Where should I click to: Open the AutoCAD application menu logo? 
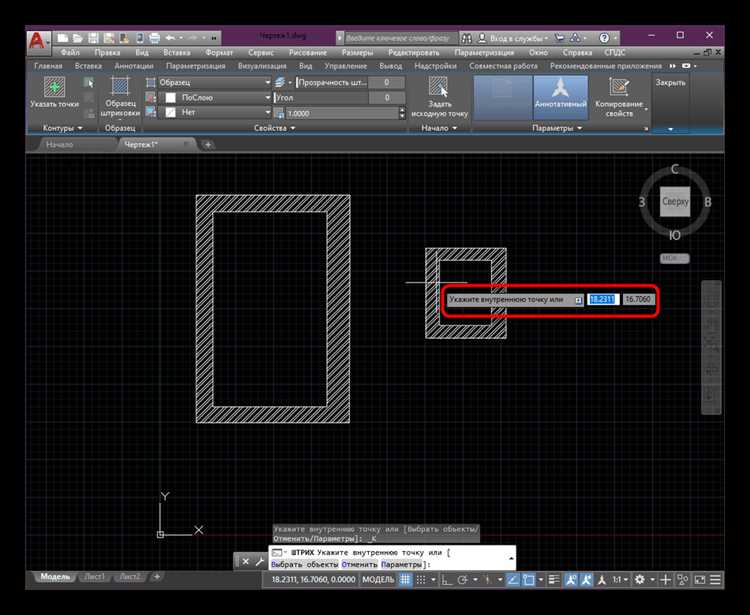[38, 41]
